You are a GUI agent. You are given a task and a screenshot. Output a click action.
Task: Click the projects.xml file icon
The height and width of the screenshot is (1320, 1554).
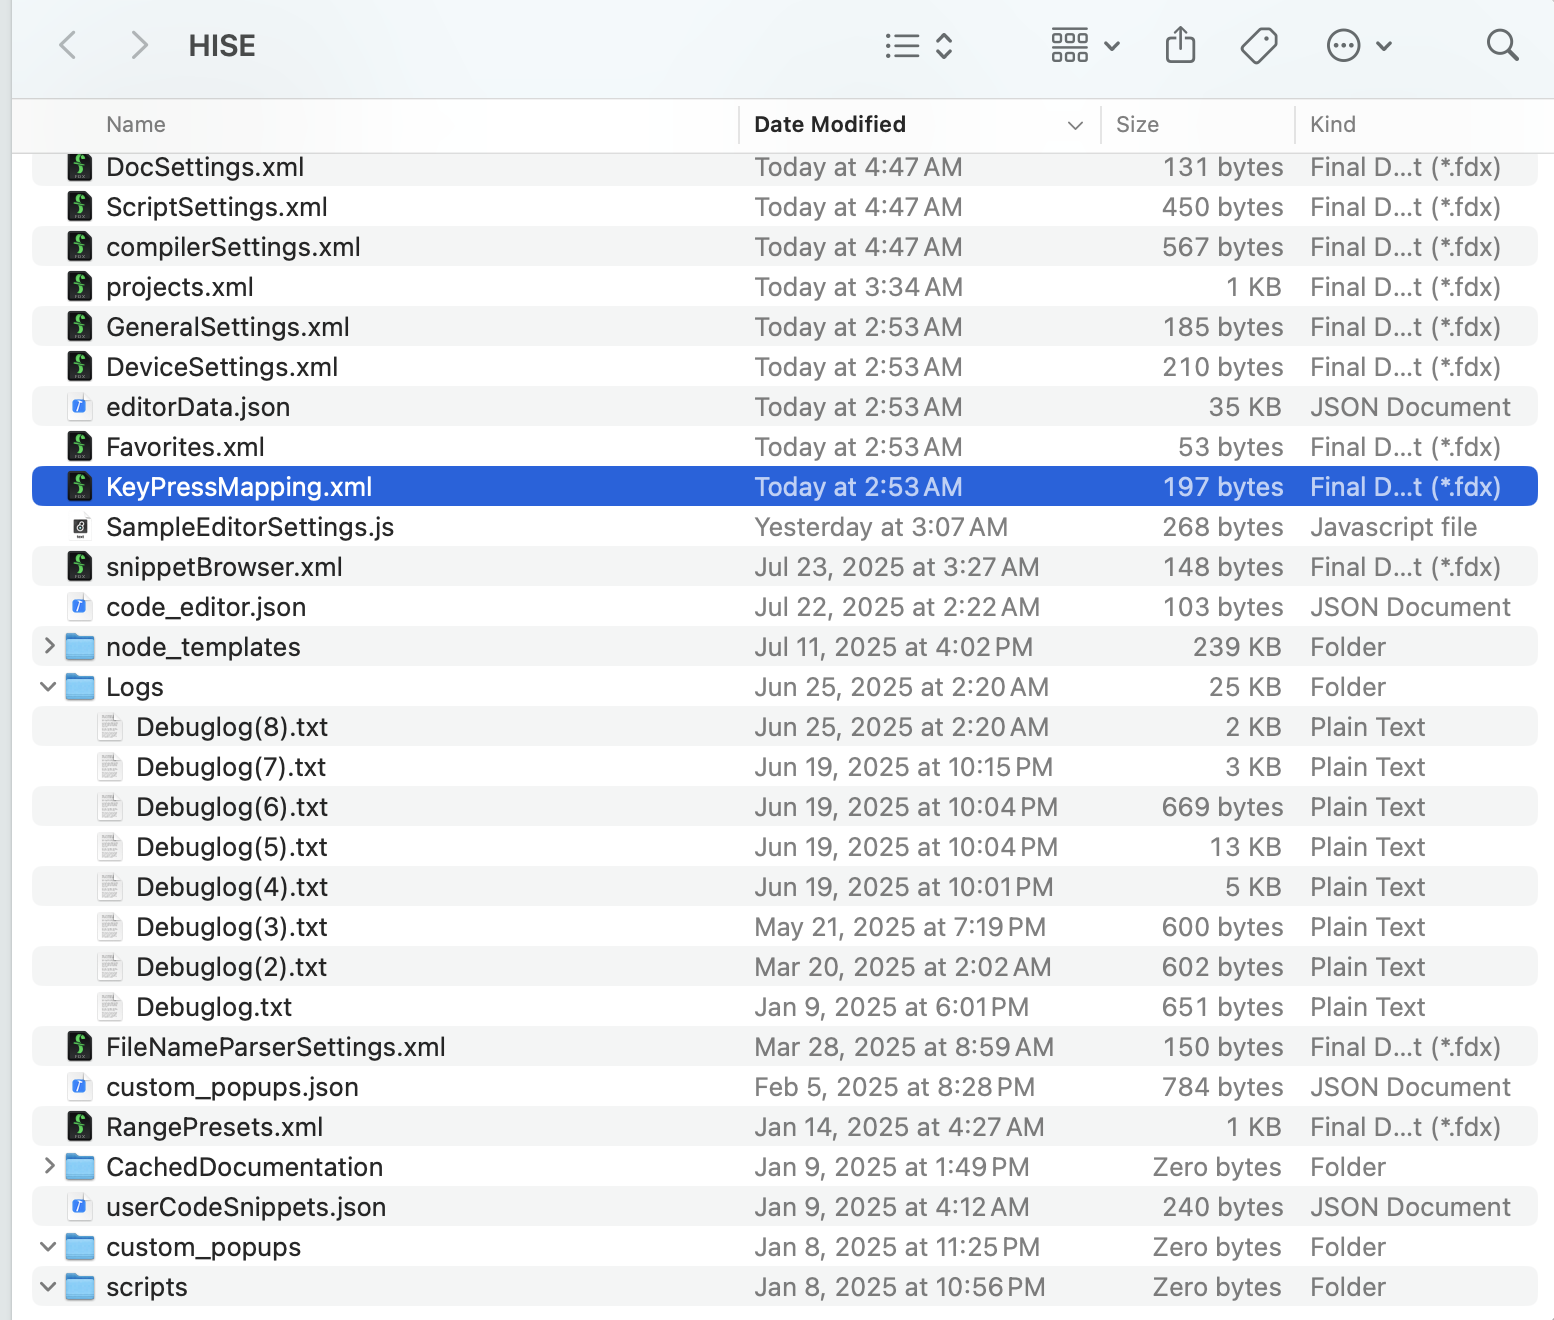coord(80,287)
